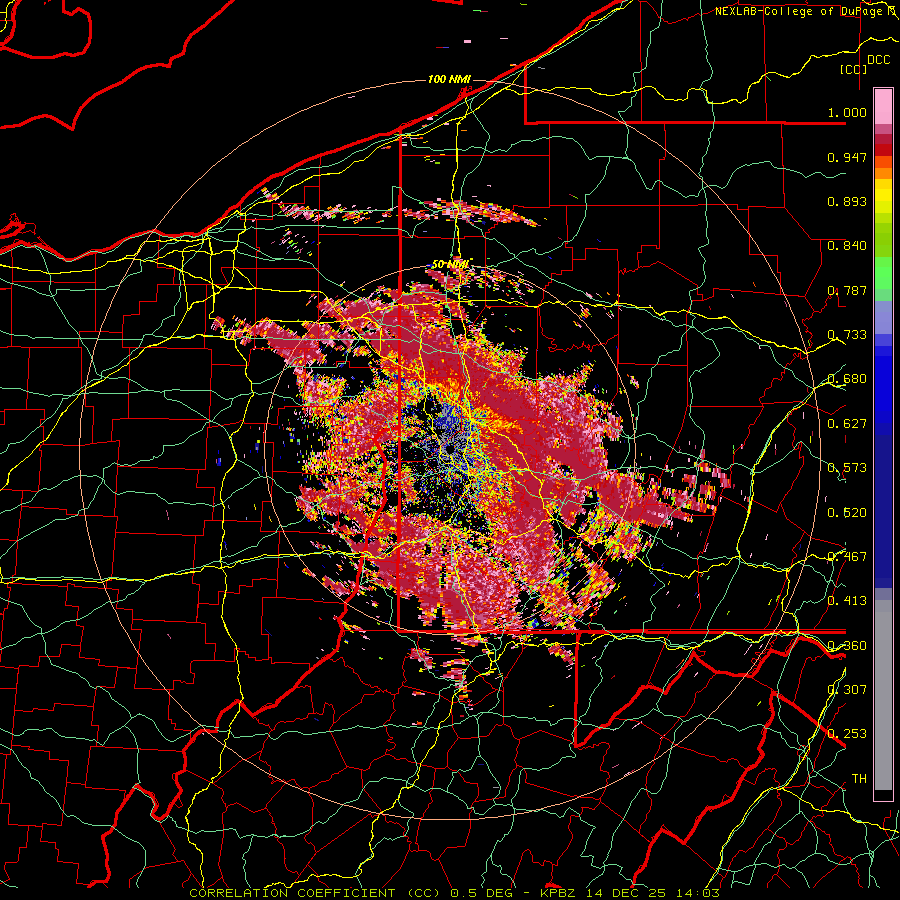Click the 0.413 scale value
The image size is (900, 900).
pyautogui.click(x=847, y=601)
